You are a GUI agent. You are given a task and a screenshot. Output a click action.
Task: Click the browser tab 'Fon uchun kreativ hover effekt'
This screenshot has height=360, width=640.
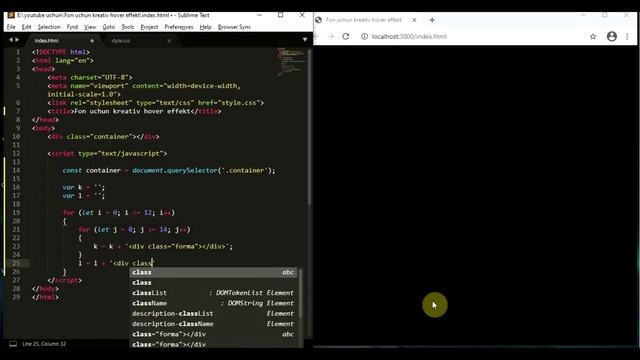[x=364, y=20]
